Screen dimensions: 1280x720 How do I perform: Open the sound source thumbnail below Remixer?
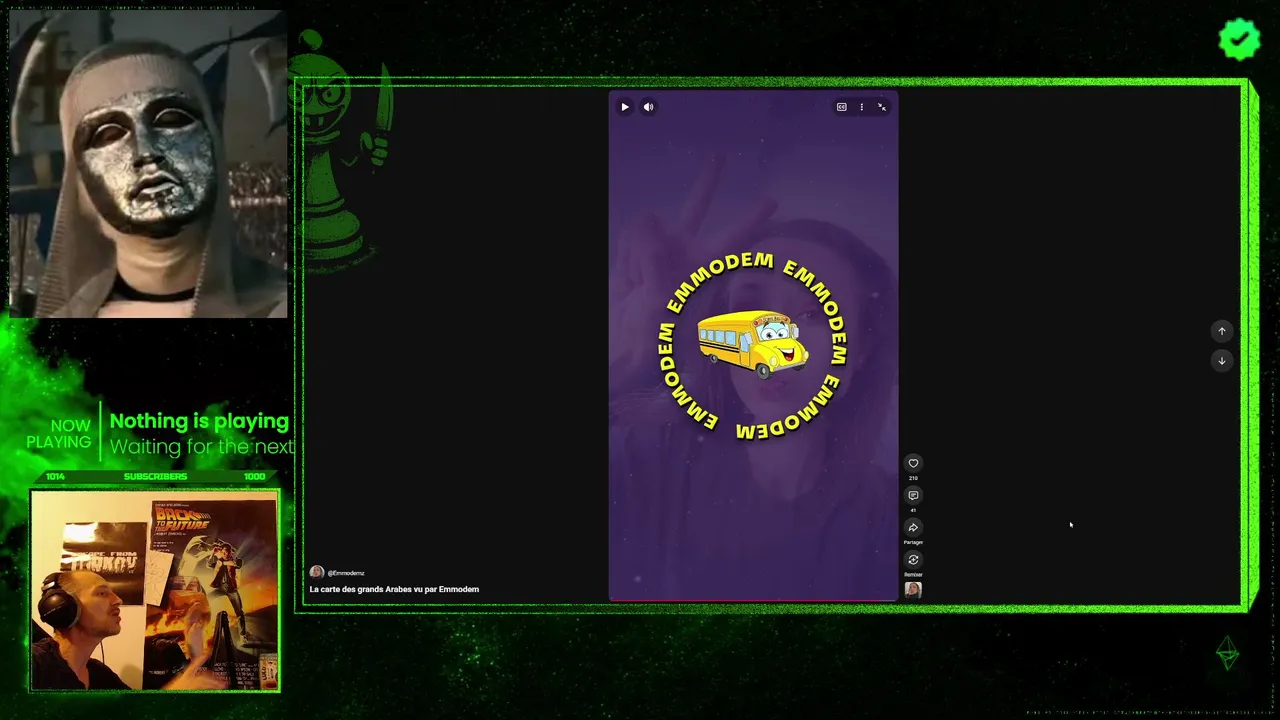(913, 589)
